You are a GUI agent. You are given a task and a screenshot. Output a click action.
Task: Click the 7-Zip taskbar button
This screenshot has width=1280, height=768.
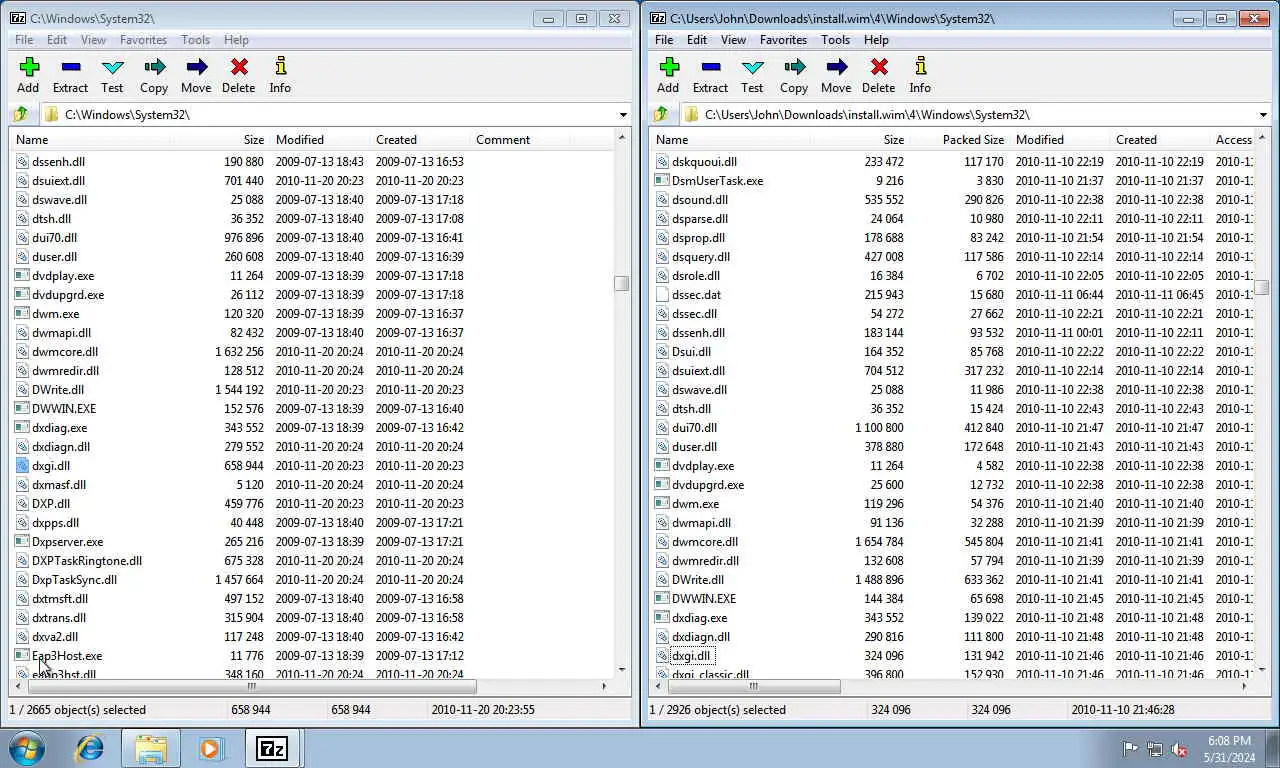[x=272, y=748]
